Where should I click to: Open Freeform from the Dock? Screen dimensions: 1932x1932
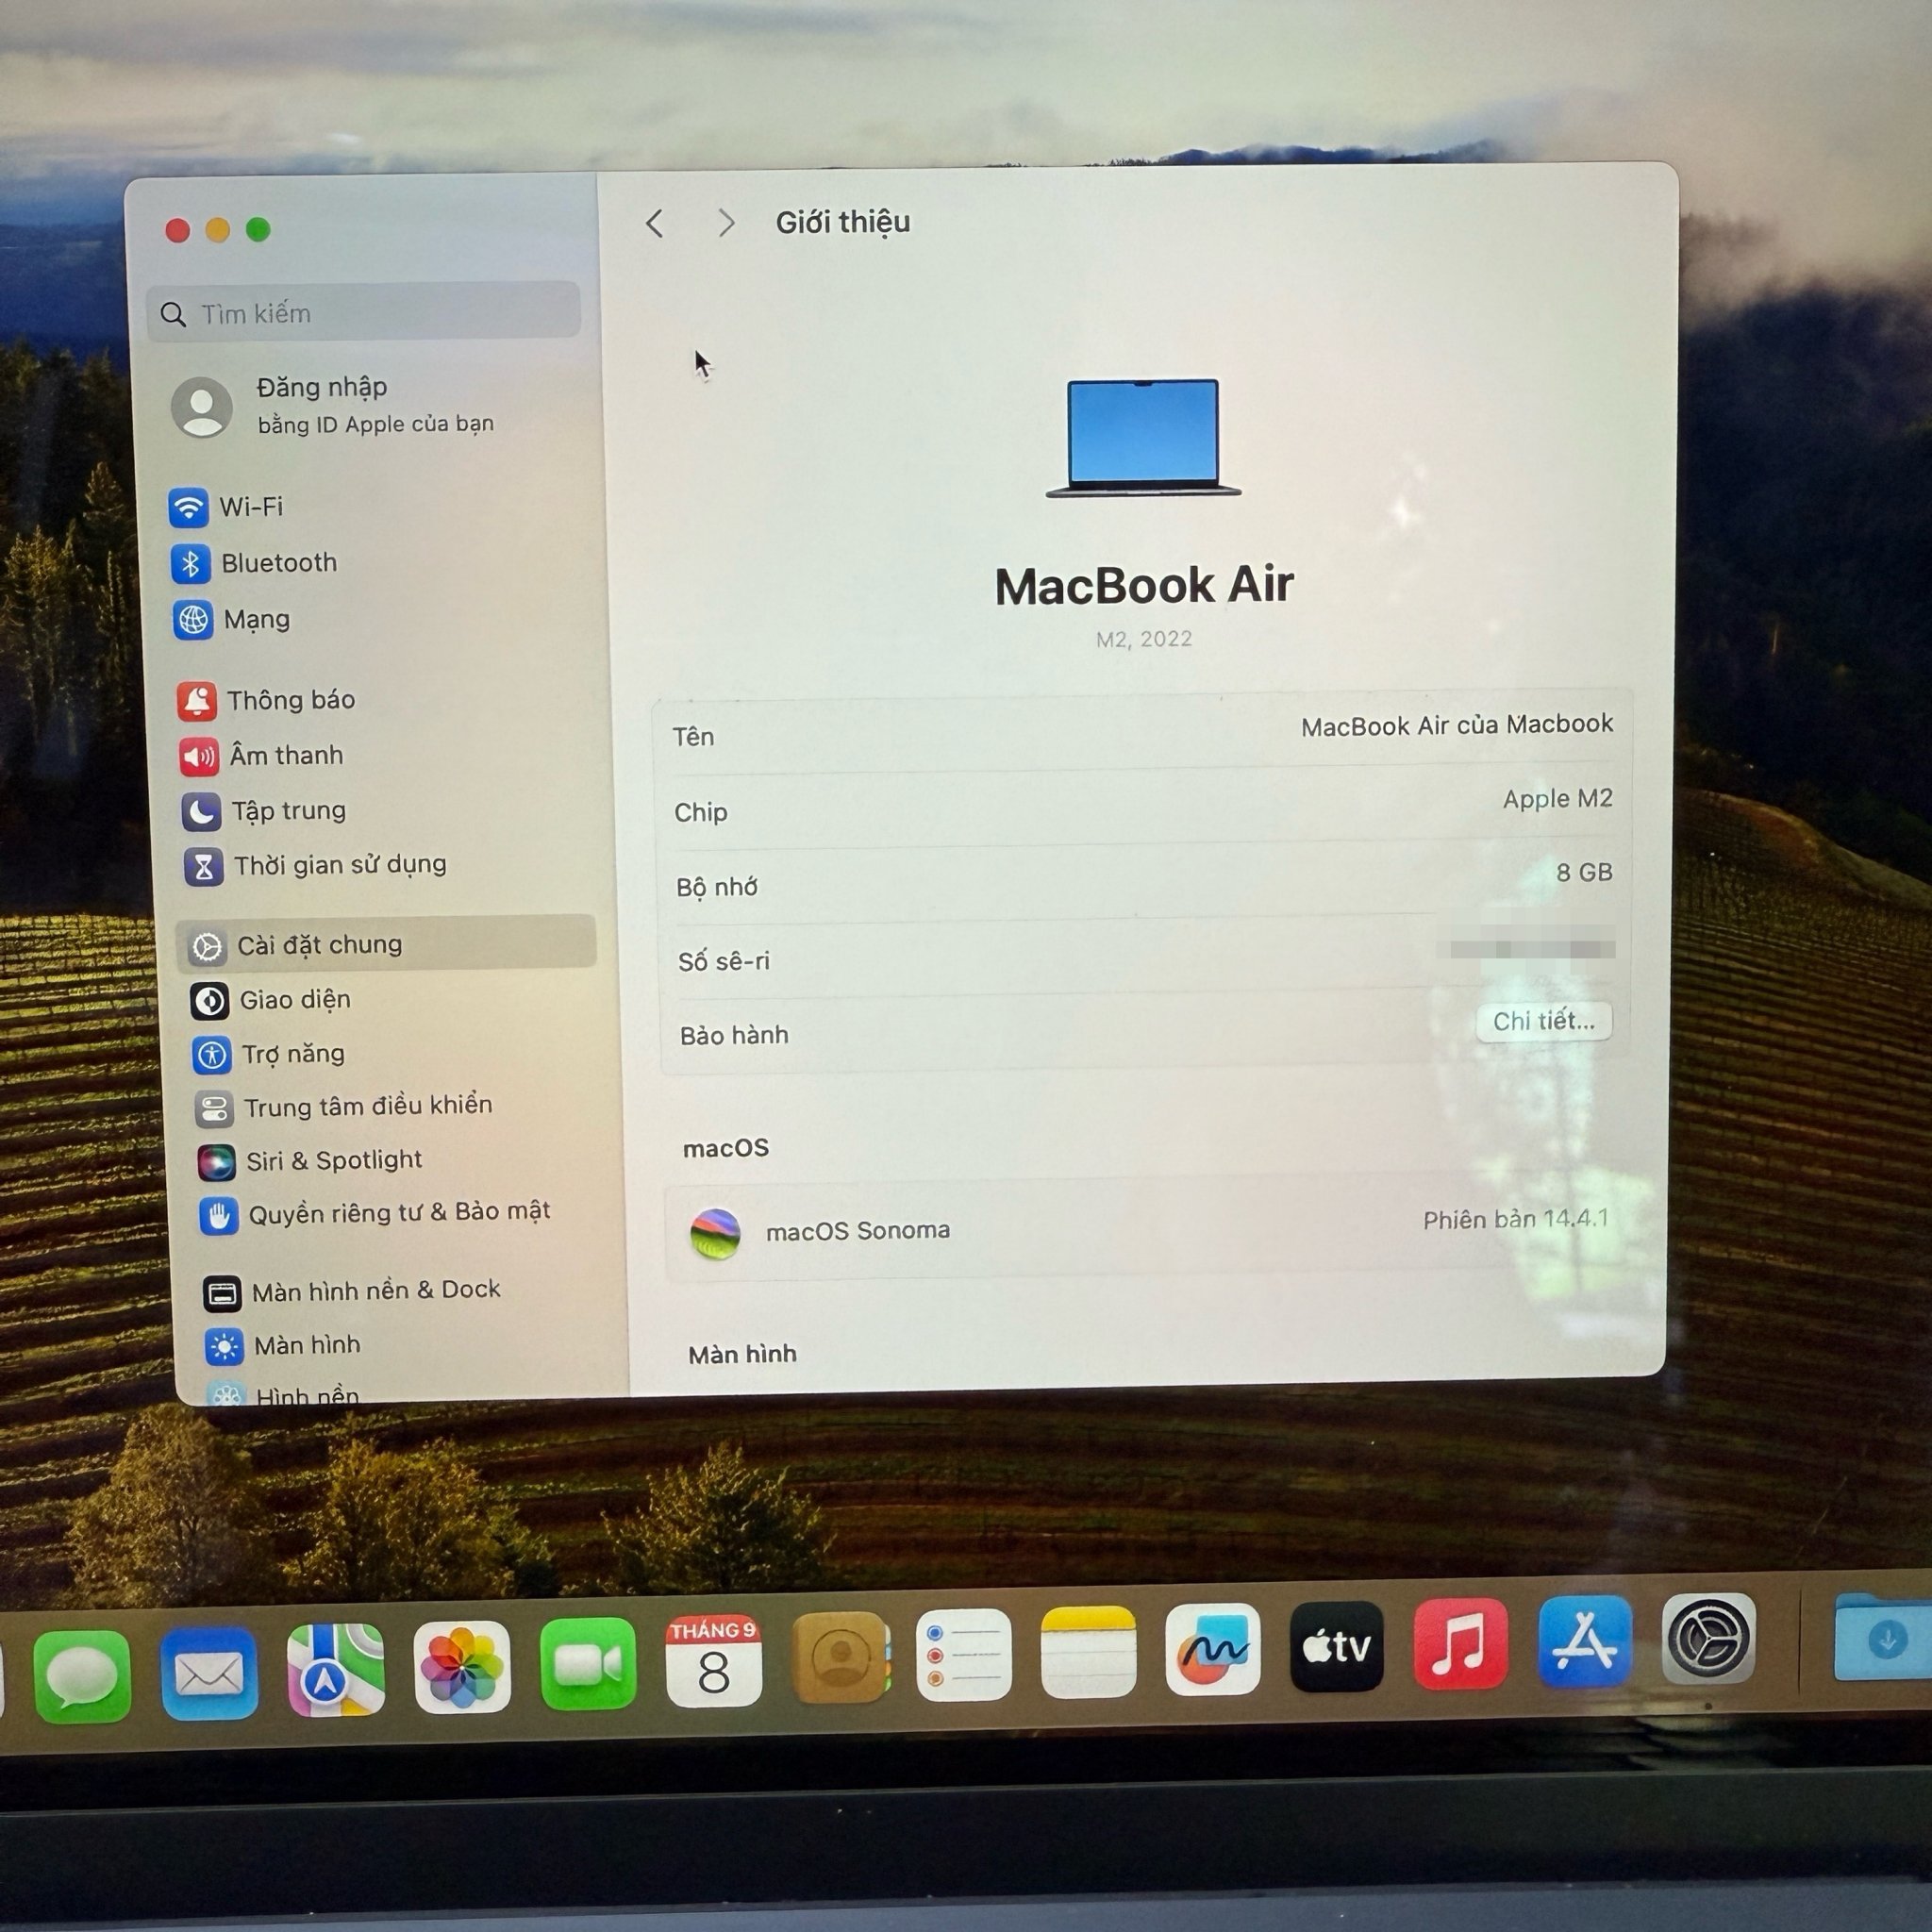[x=1212, y=1649]
